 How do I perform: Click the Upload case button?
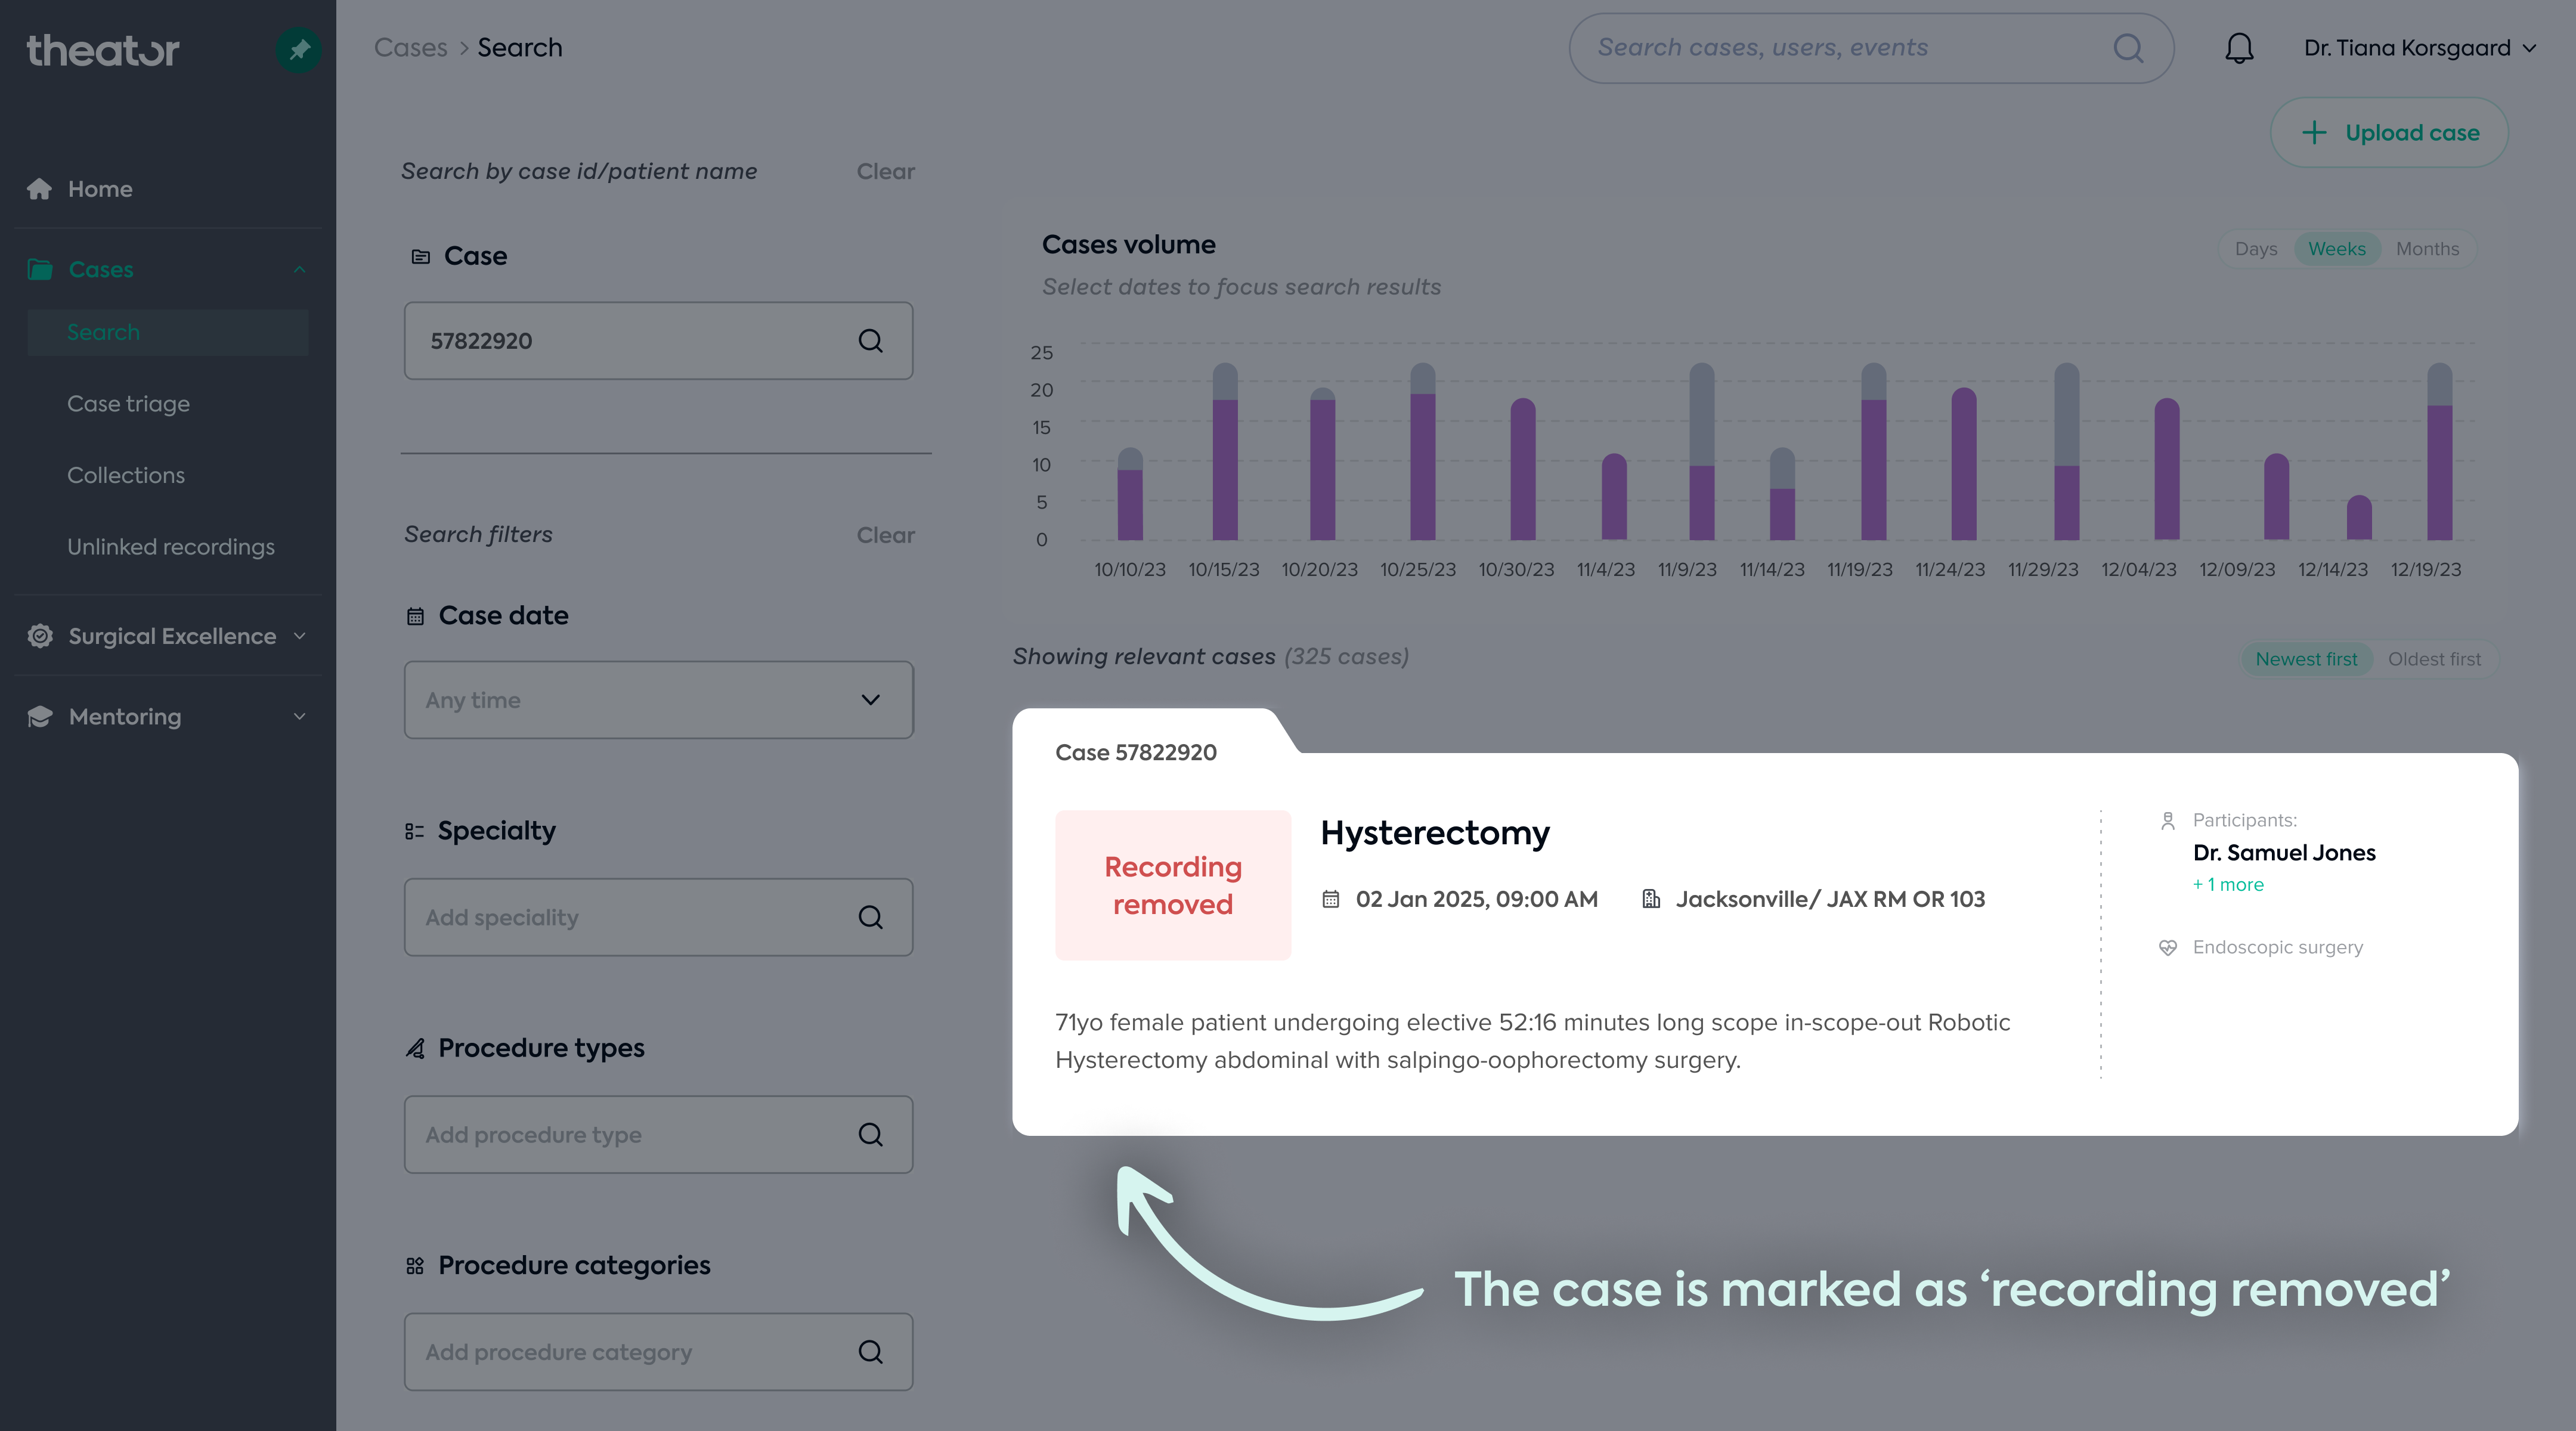coord(2388,132)
